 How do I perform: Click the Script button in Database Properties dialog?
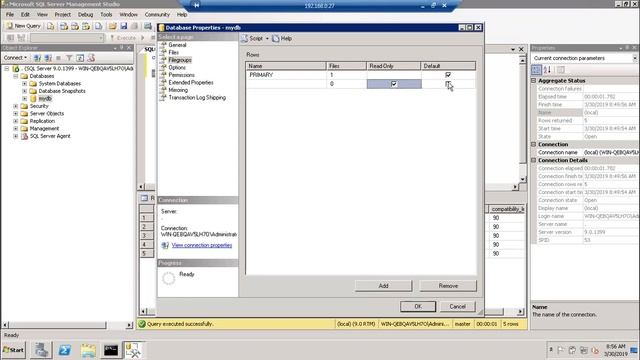252,38
